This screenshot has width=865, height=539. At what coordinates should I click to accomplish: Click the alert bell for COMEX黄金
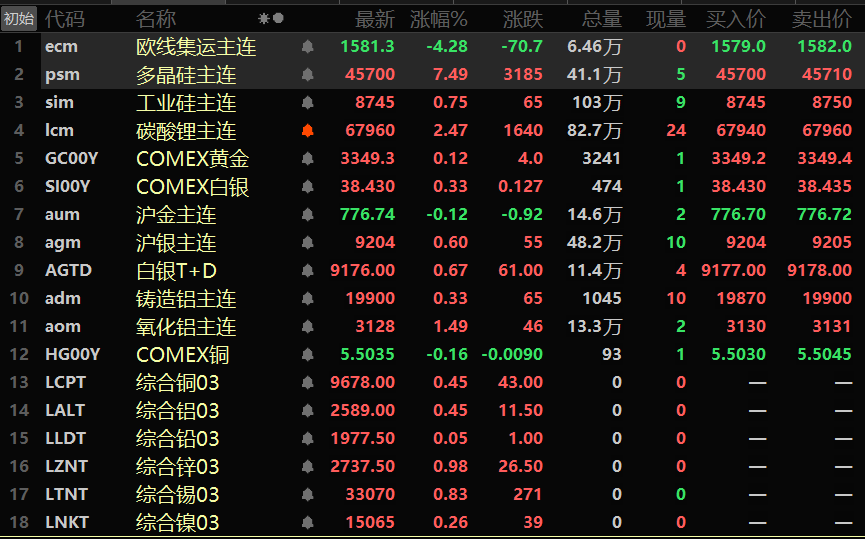pos(307,159)
